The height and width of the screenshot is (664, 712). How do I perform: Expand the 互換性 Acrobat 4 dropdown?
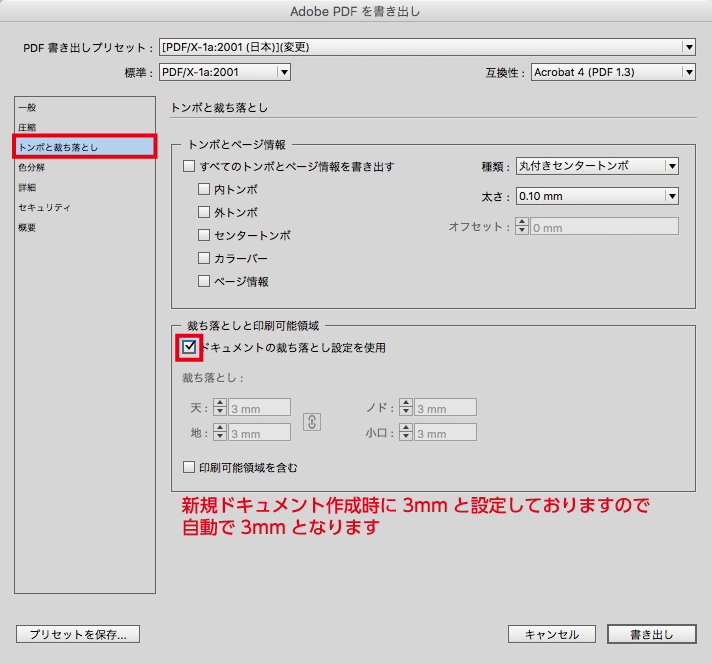pos(613,72)
